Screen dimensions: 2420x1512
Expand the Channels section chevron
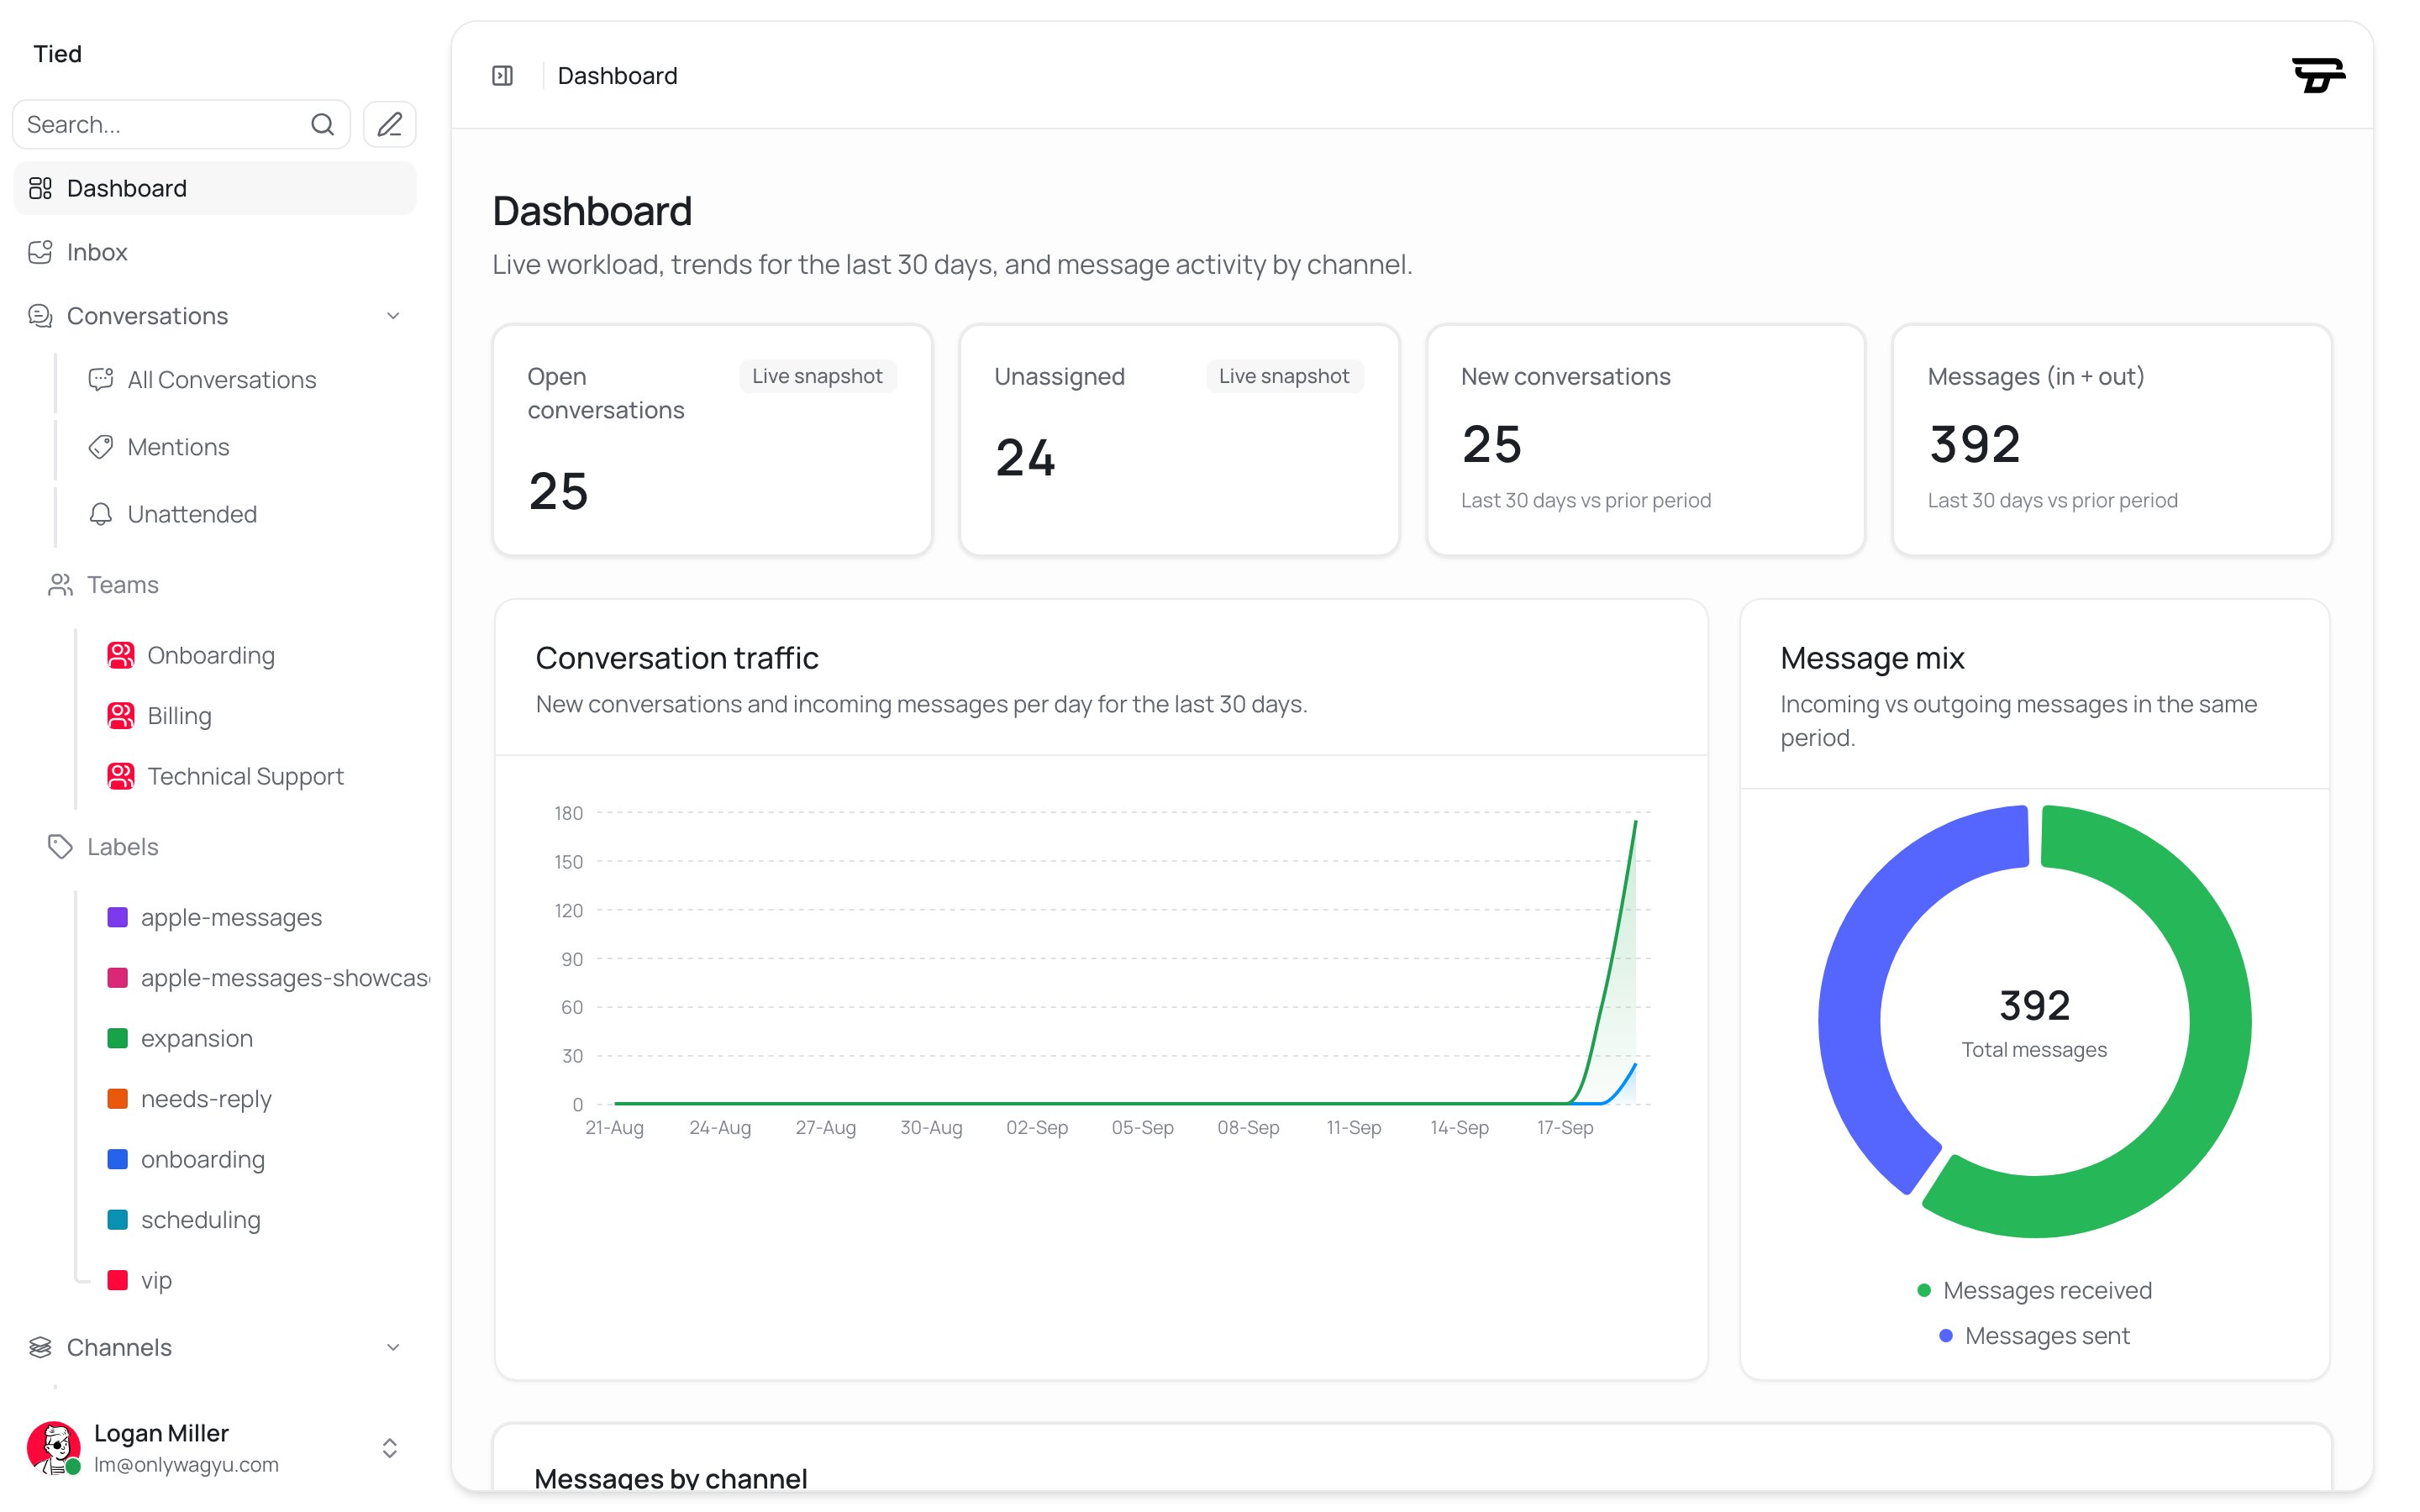[393, 1347]
